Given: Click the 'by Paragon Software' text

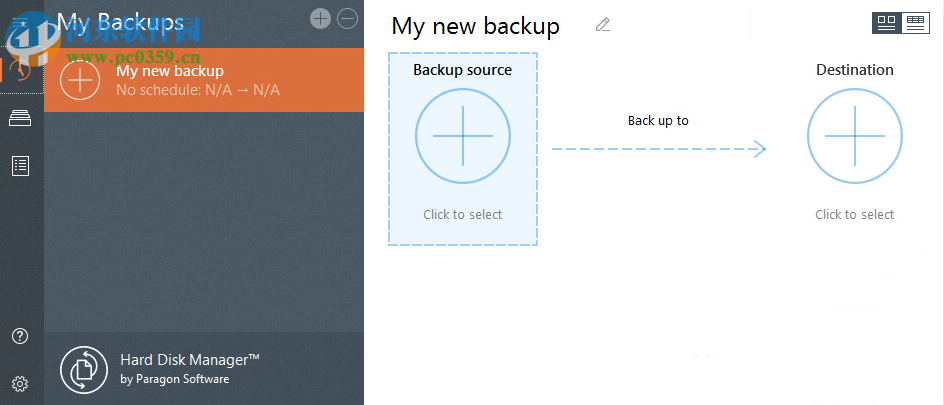Looking at the screenshot, I should (175, 379).
